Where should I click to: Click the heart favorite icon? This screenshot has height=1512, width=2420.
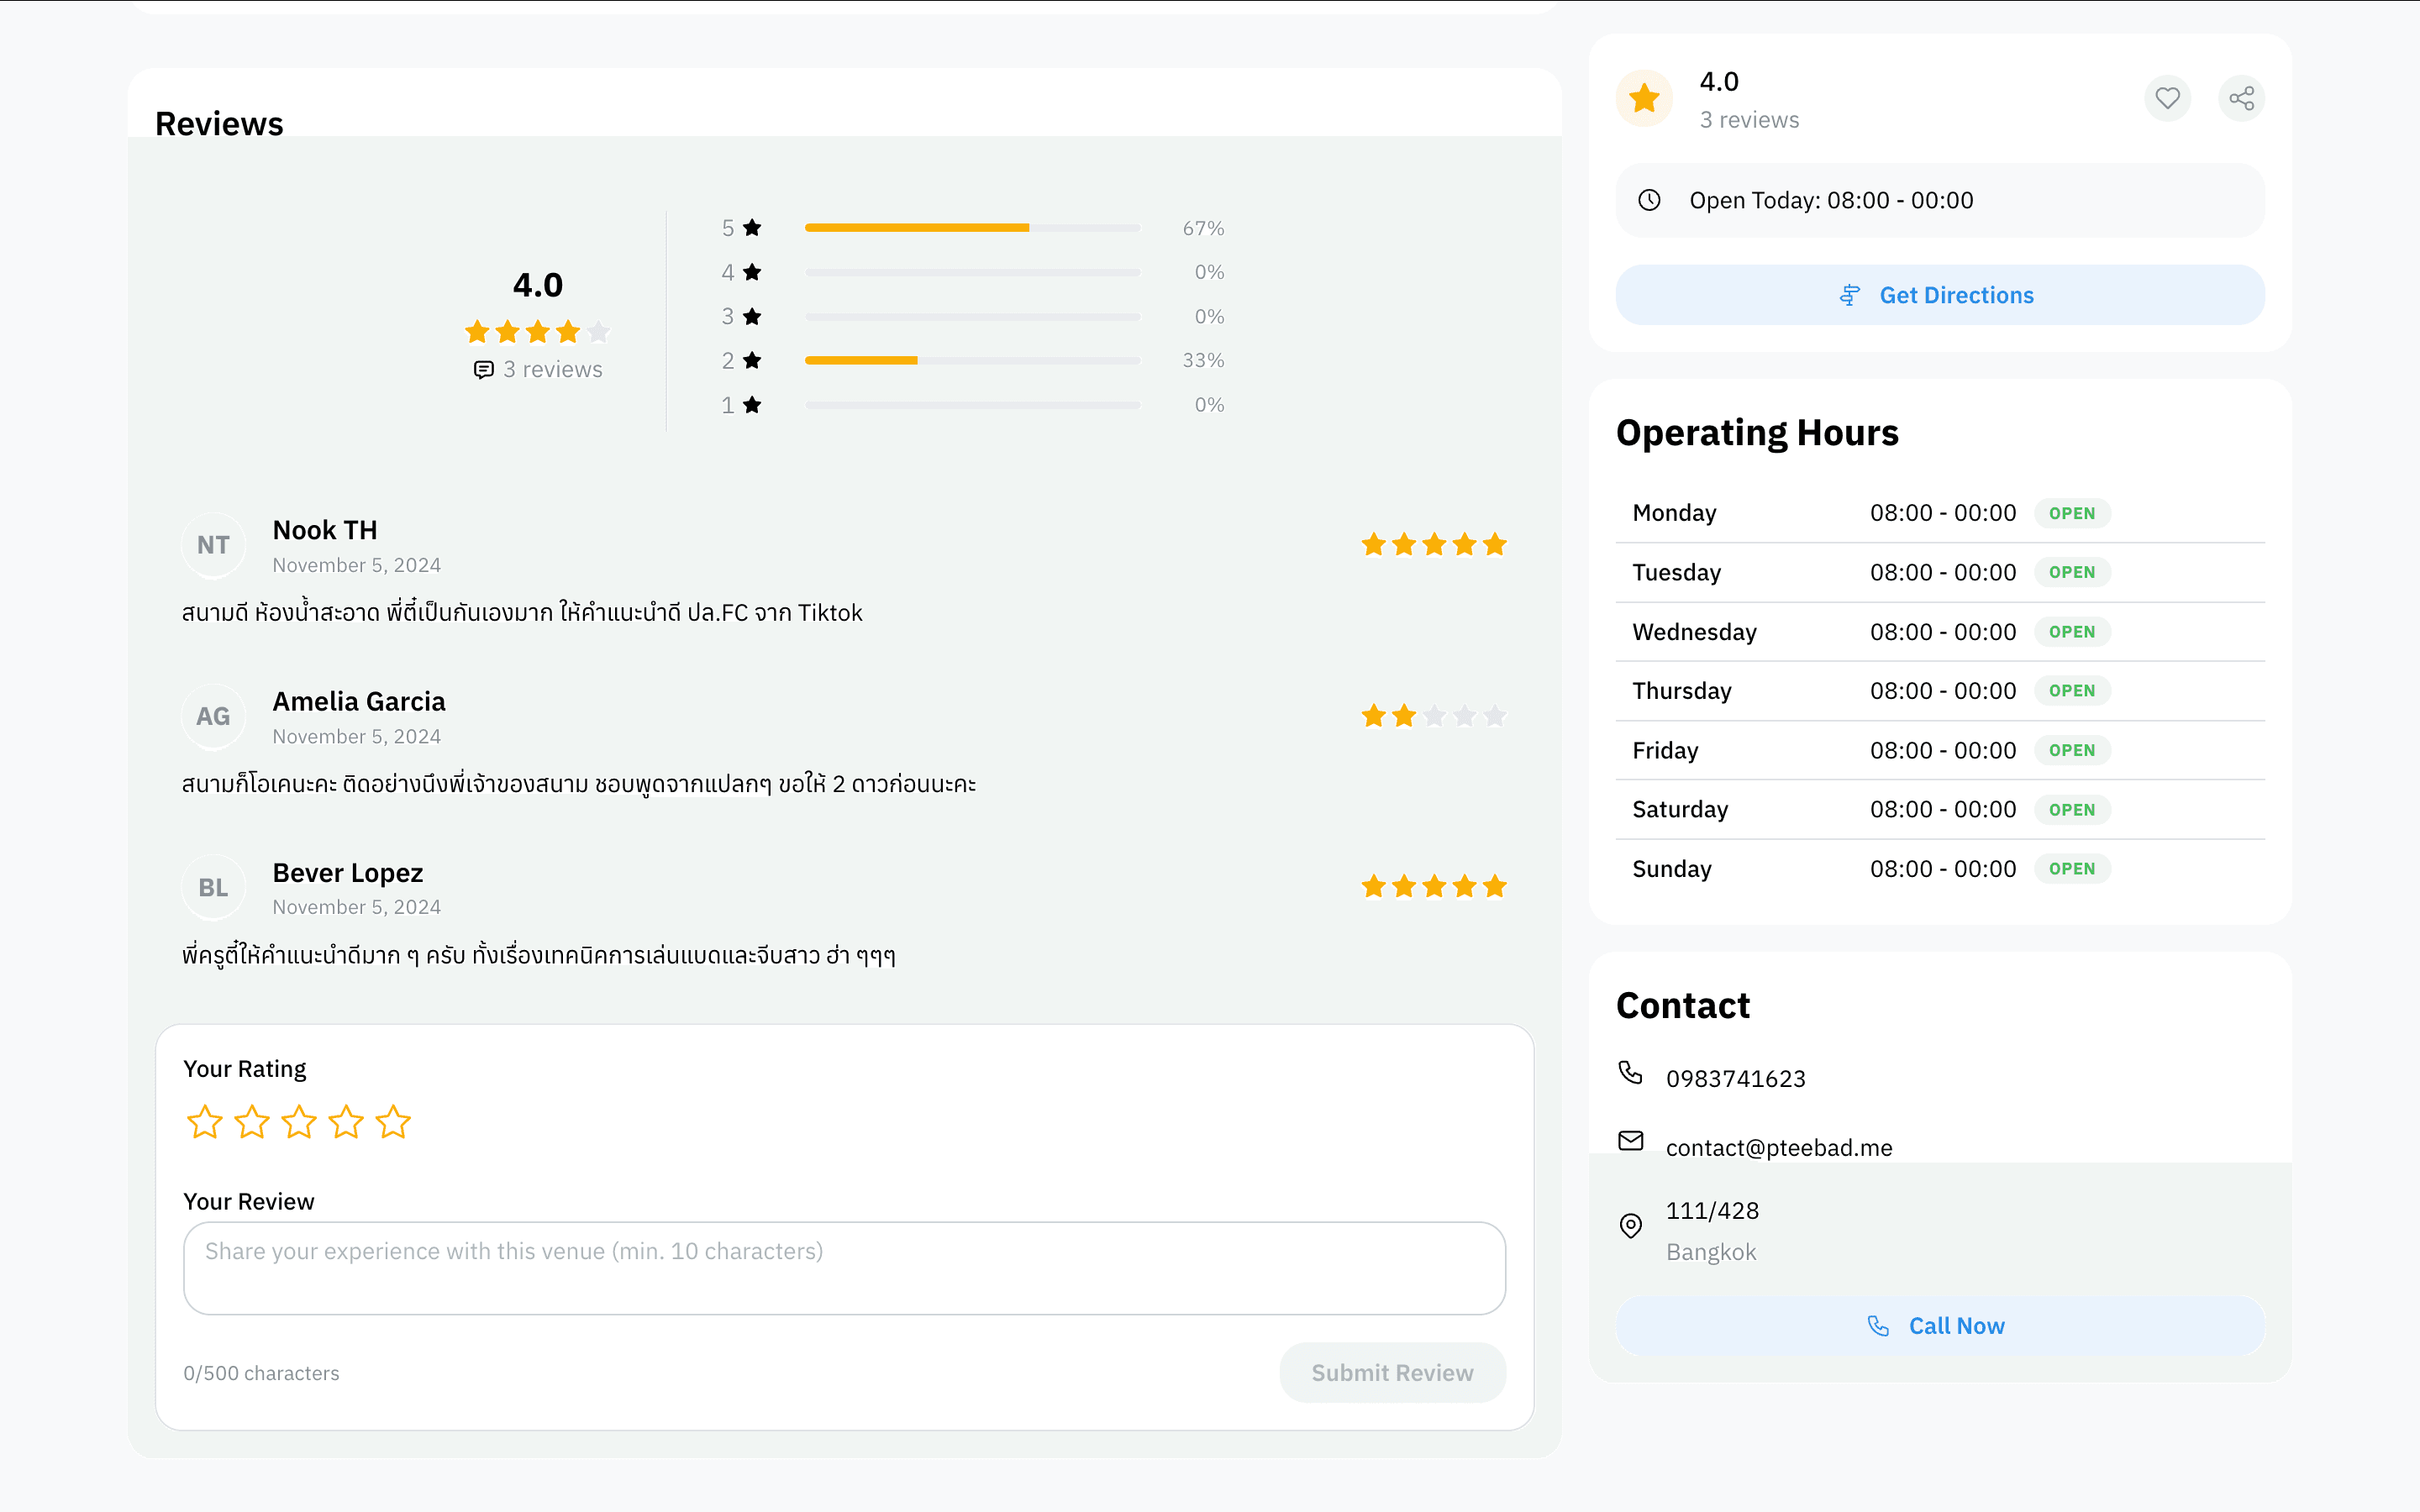[2167, 98]
